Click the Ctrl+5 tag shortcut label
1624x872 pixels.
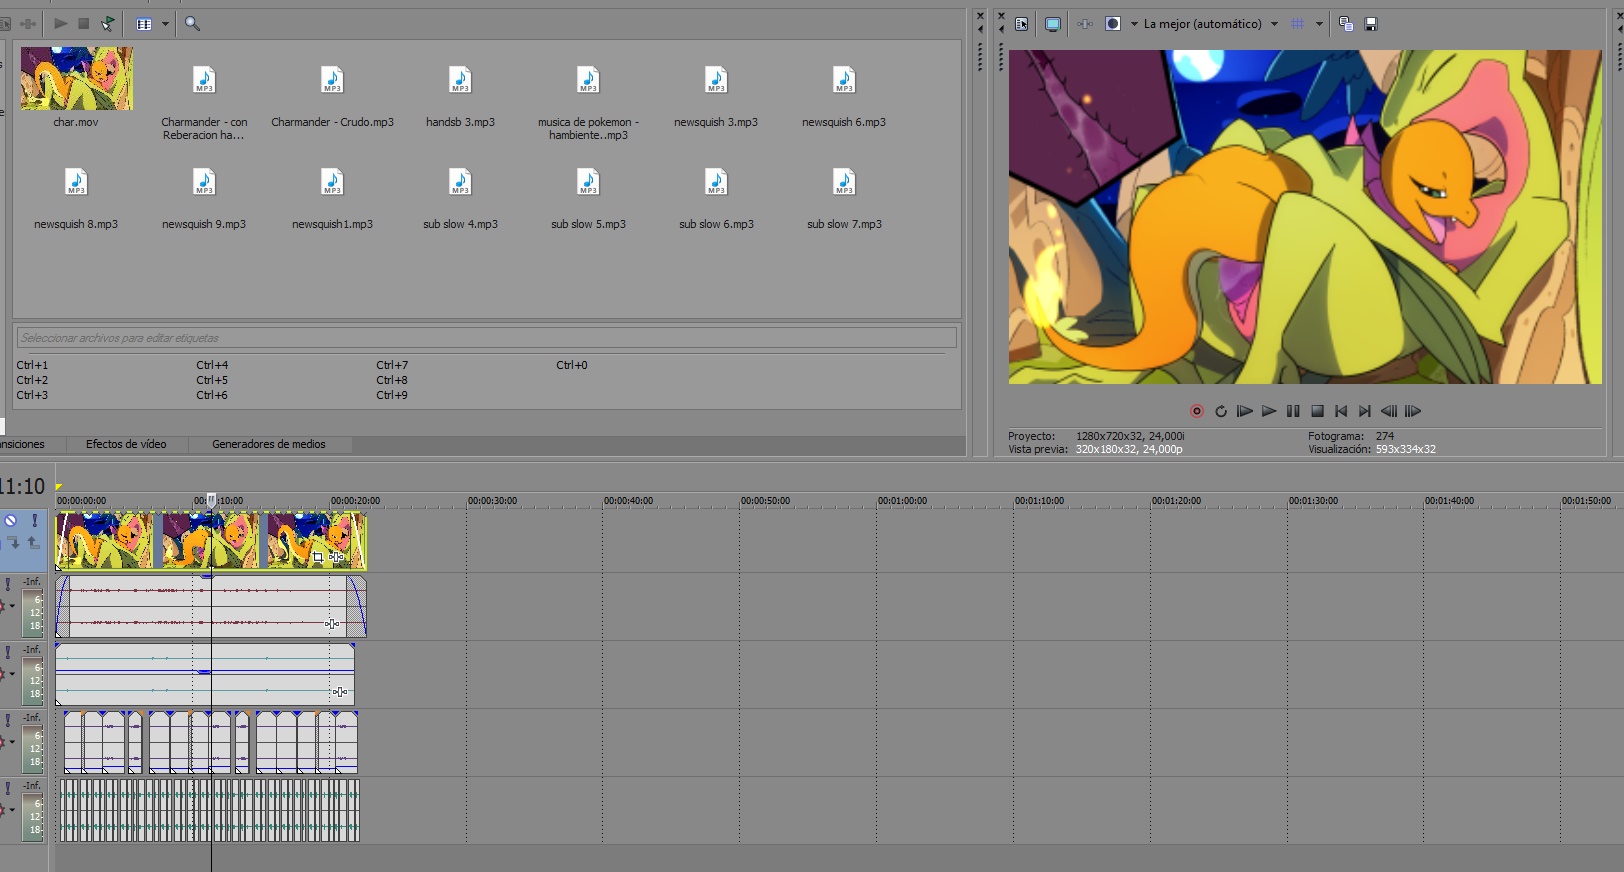click(x=212, y=380)
